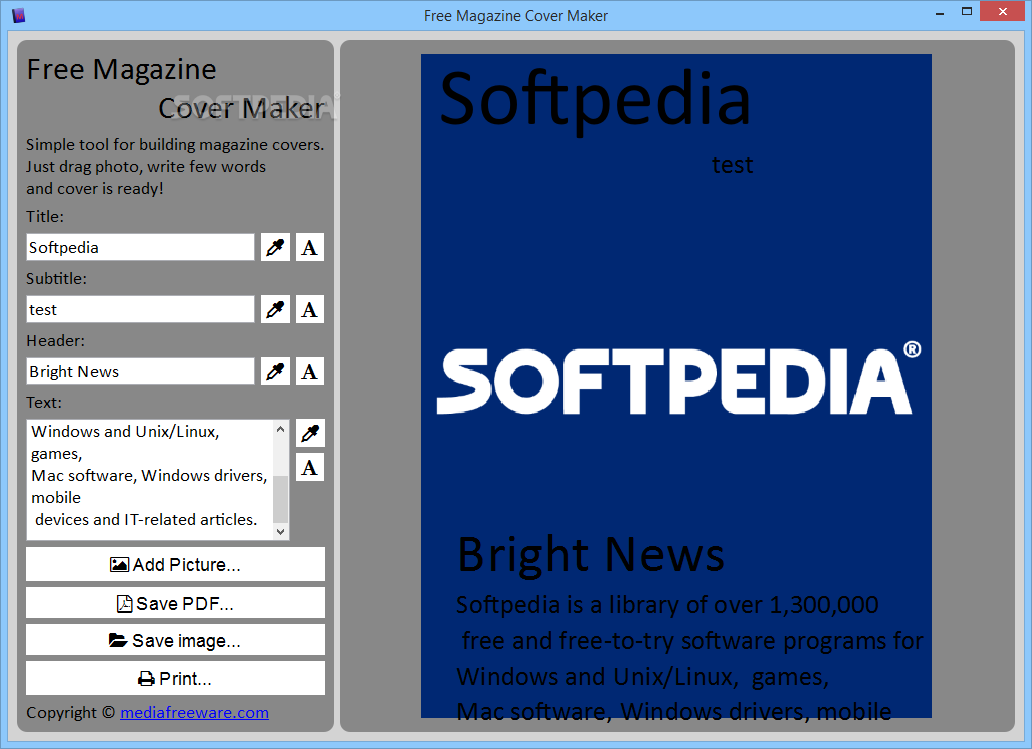
Task: Pick subtitle color with the eyedropper
Action: point(275,309)
